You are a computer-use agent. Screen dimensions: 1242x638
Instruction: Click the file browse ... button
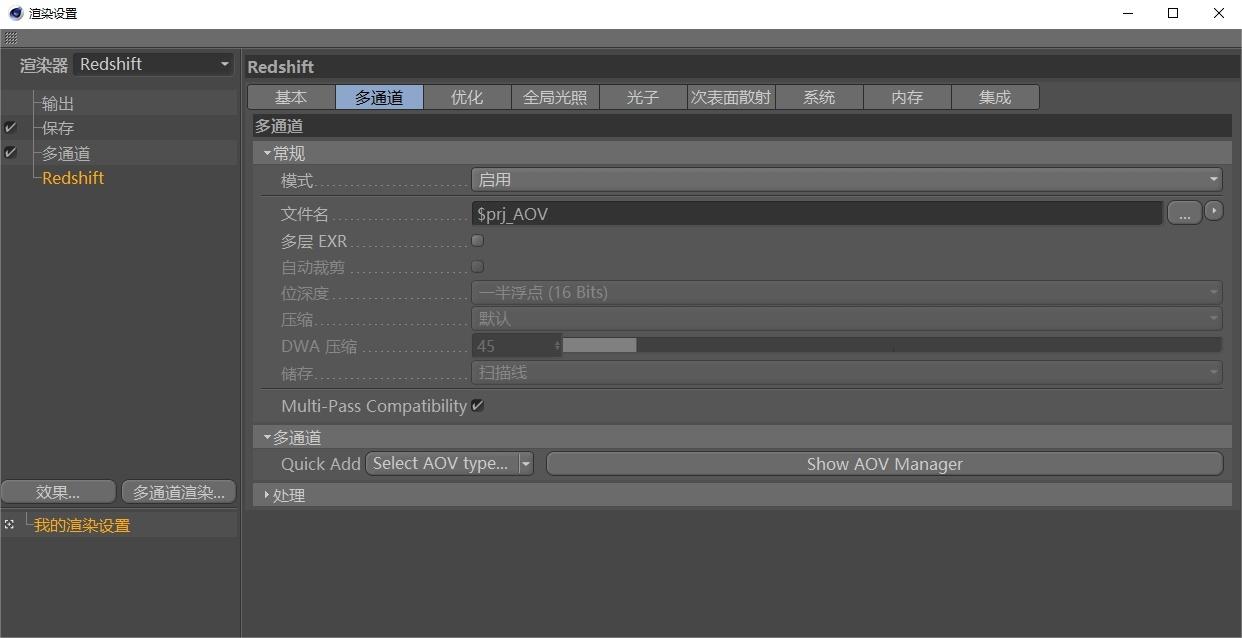tap(1184, 213)
